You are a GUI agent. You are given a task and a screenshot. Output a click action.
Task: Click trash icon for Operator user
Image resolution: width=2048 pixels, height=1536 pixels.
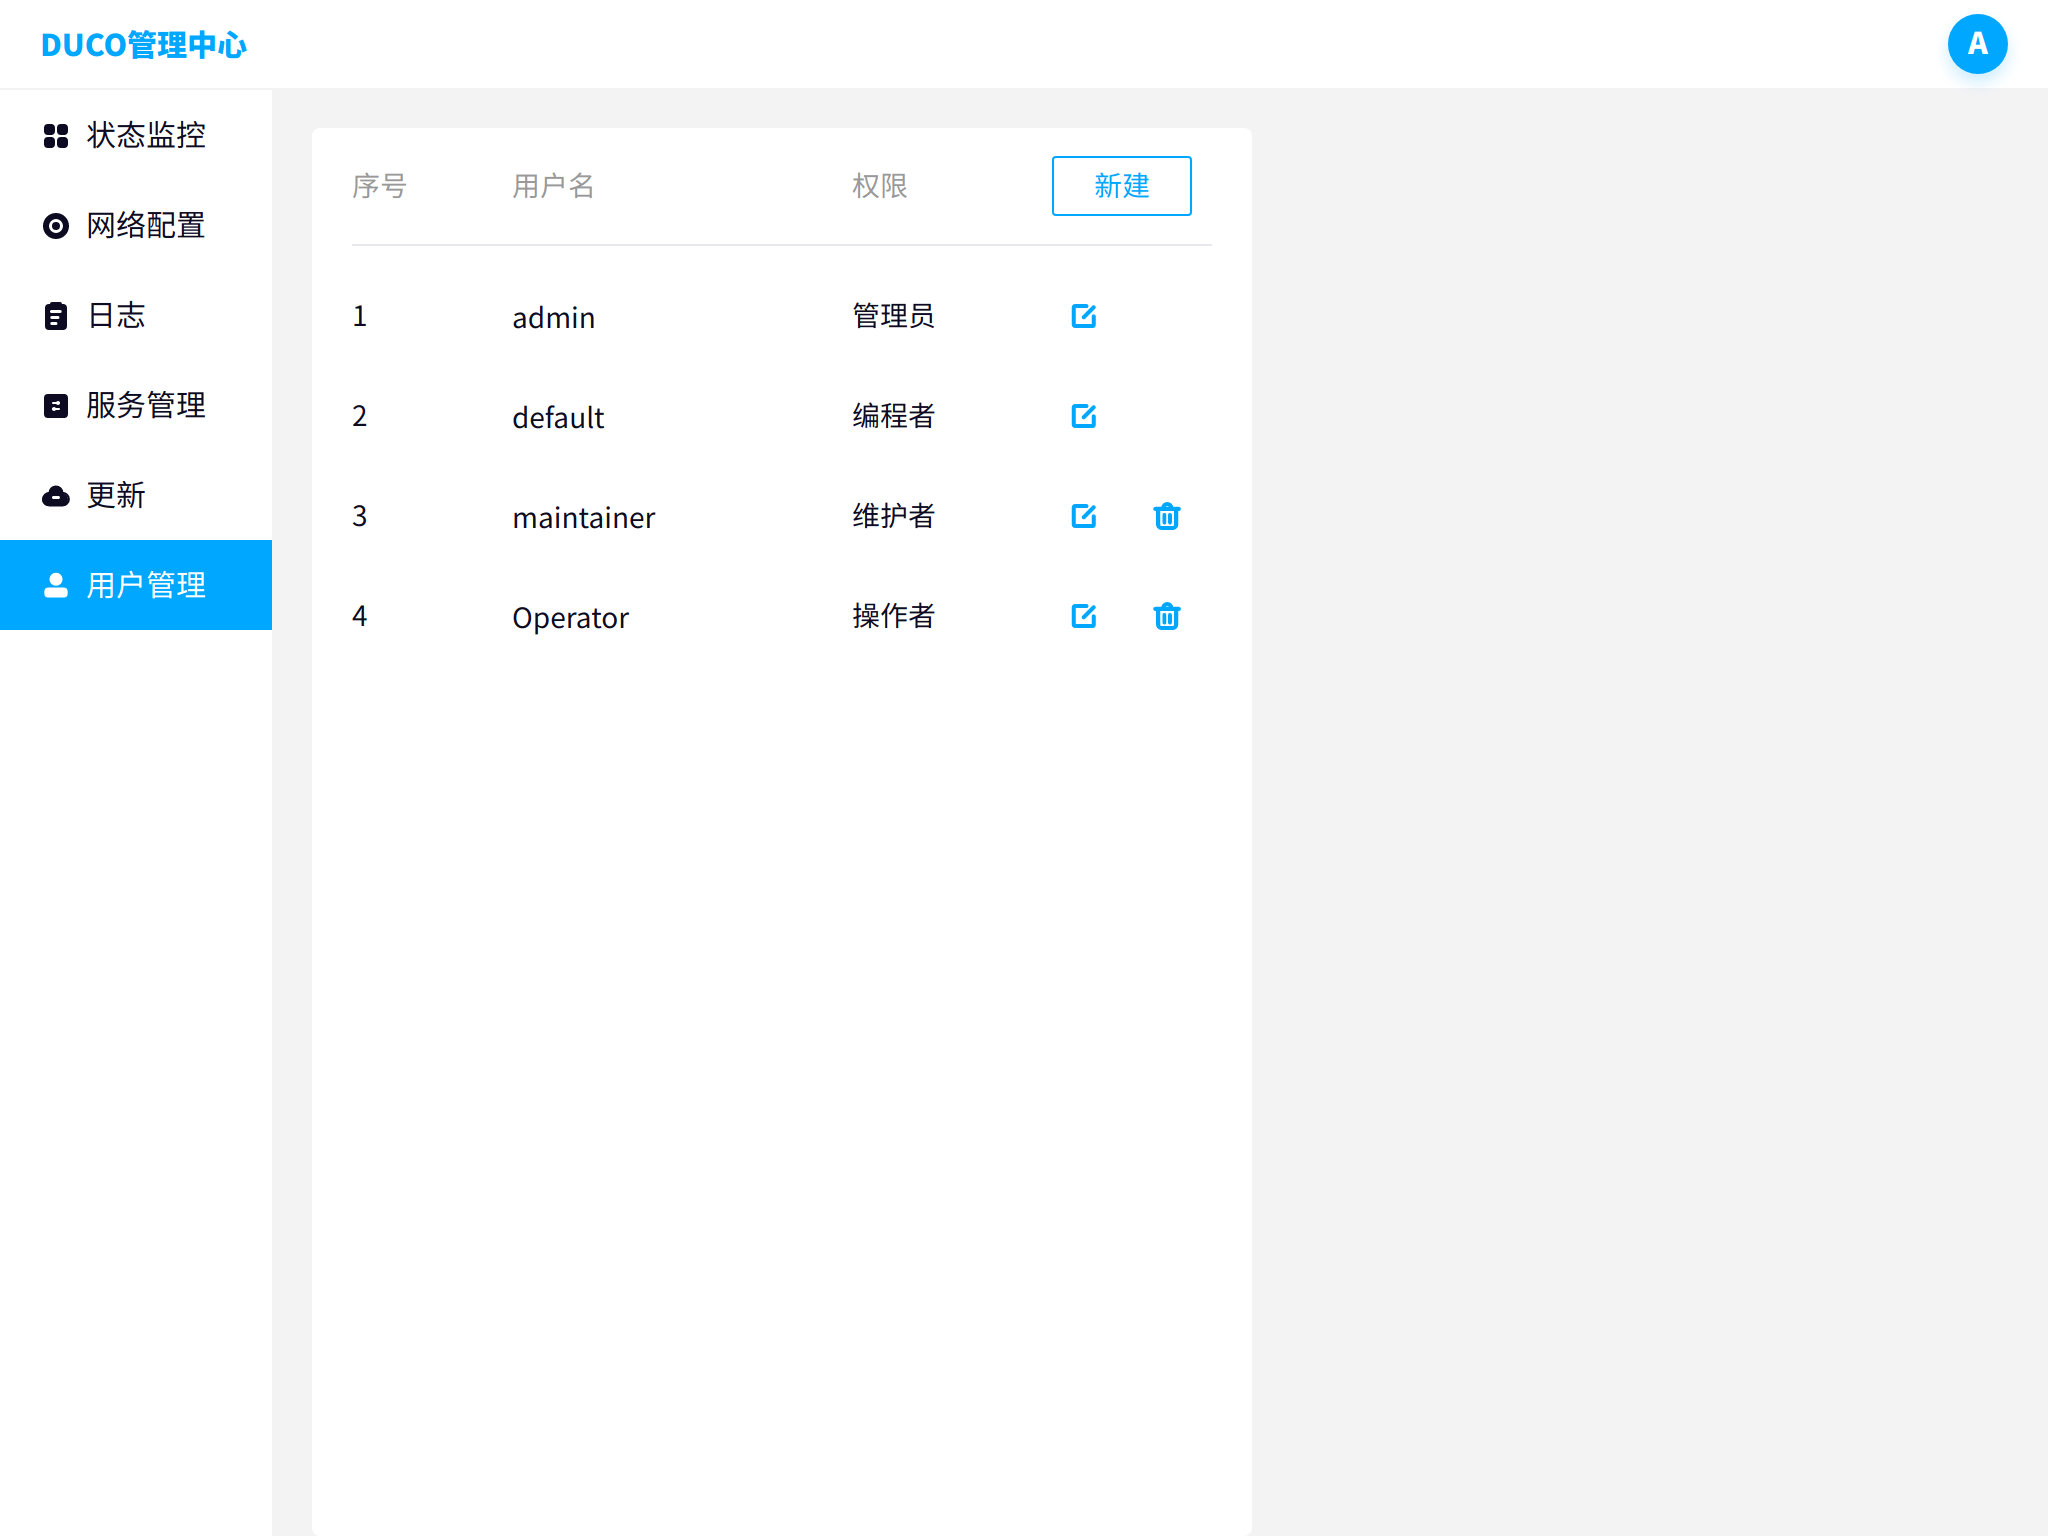(1166, 616)
